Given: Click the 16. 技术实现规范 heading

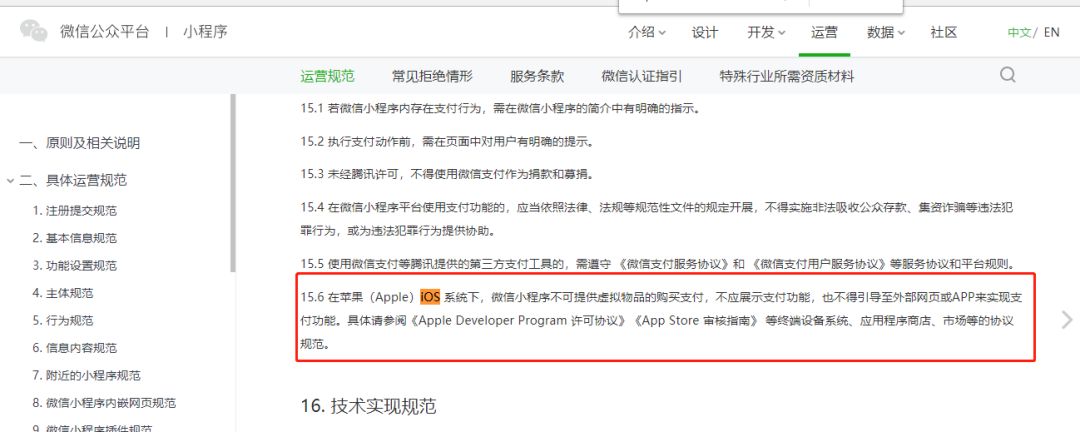Looking at the screenshot, I should (368, 406).
